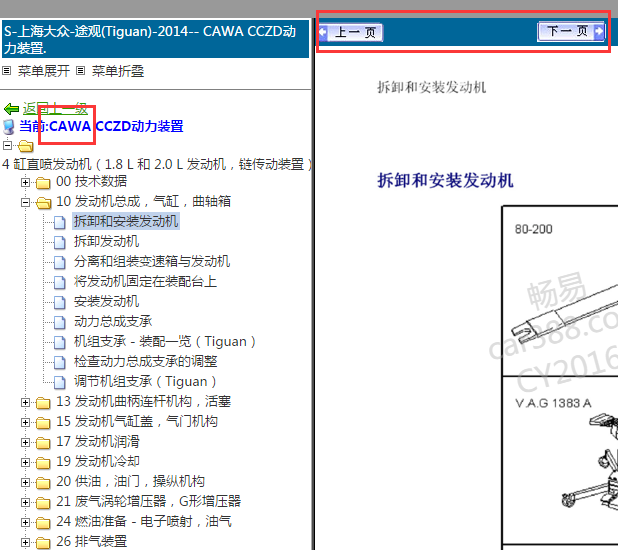Screen dimensions: 618x550
Task: Click the page icon of 安装发动机
Action: (60, 303)
